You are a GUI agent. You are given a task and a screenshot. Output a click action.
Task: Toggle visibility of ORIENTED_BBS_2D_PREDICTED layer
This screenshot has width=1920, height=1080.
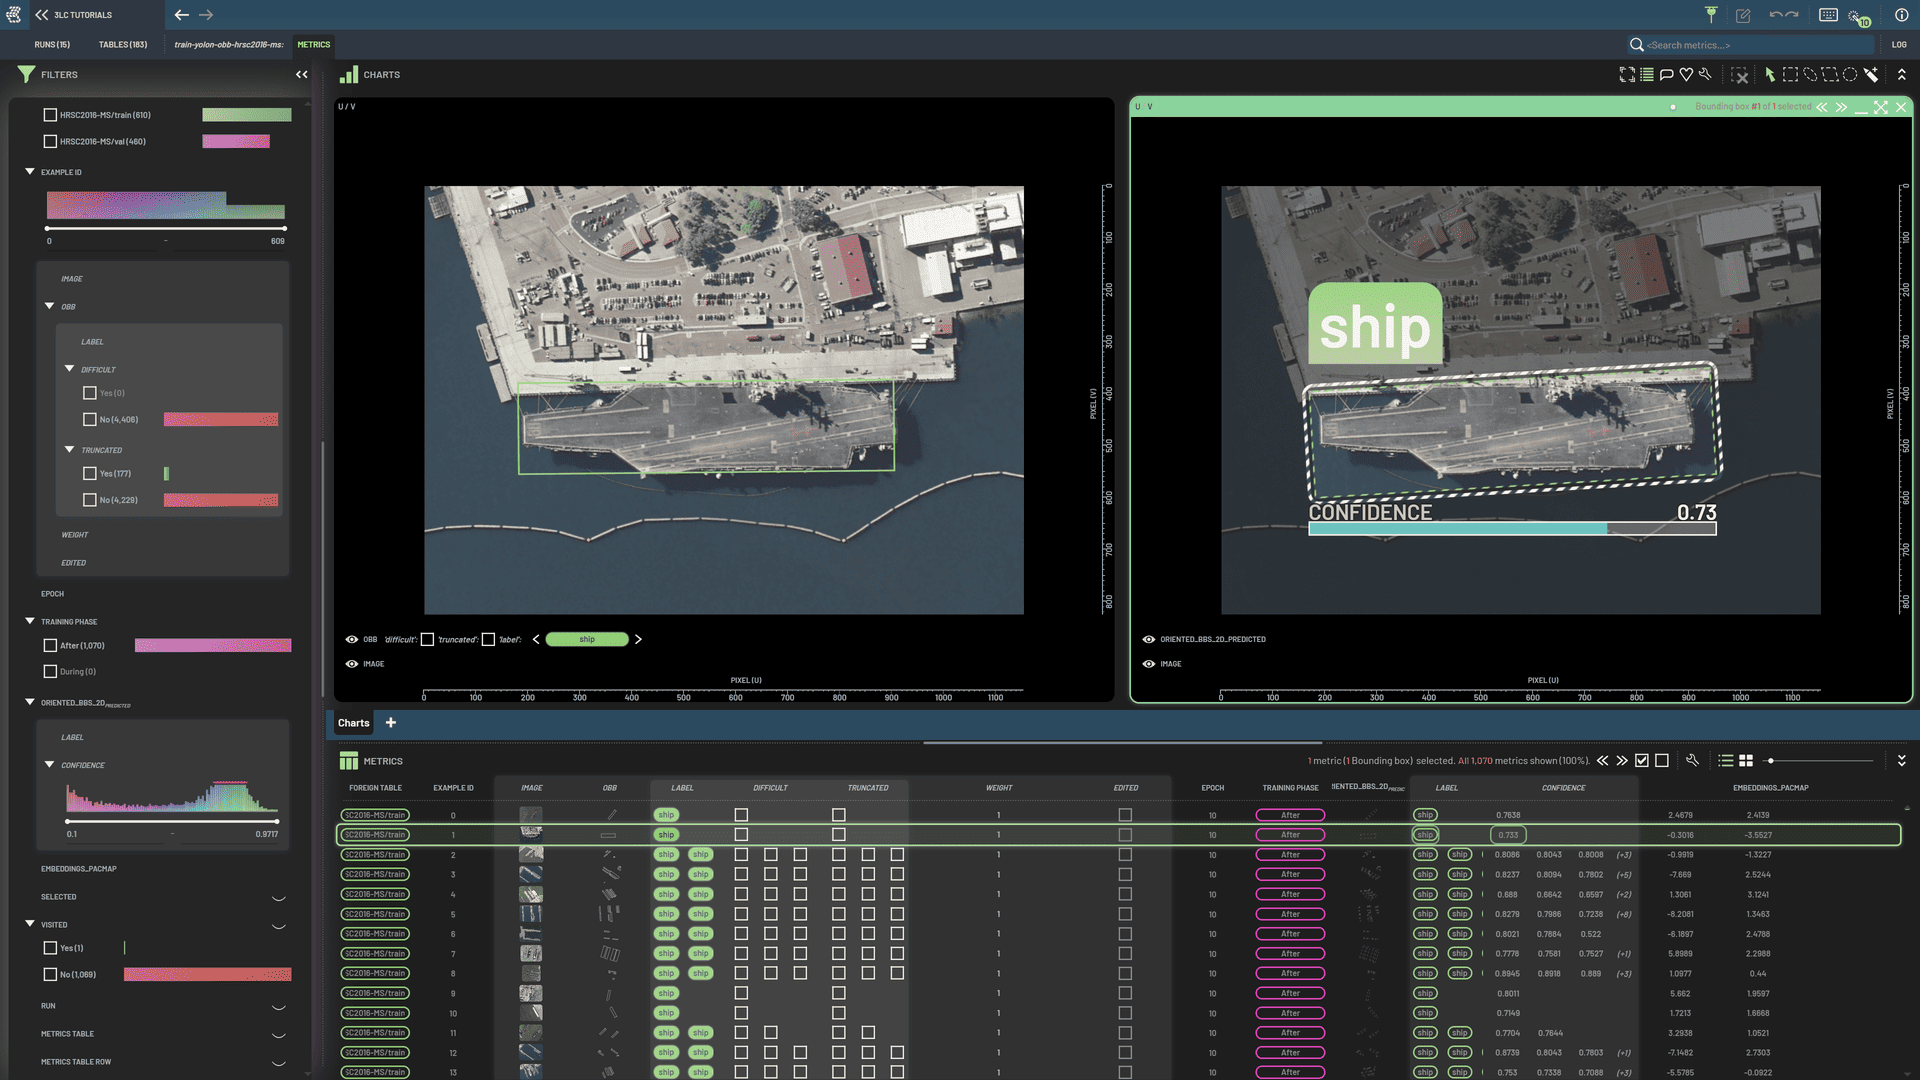[x=1148, y=640]
